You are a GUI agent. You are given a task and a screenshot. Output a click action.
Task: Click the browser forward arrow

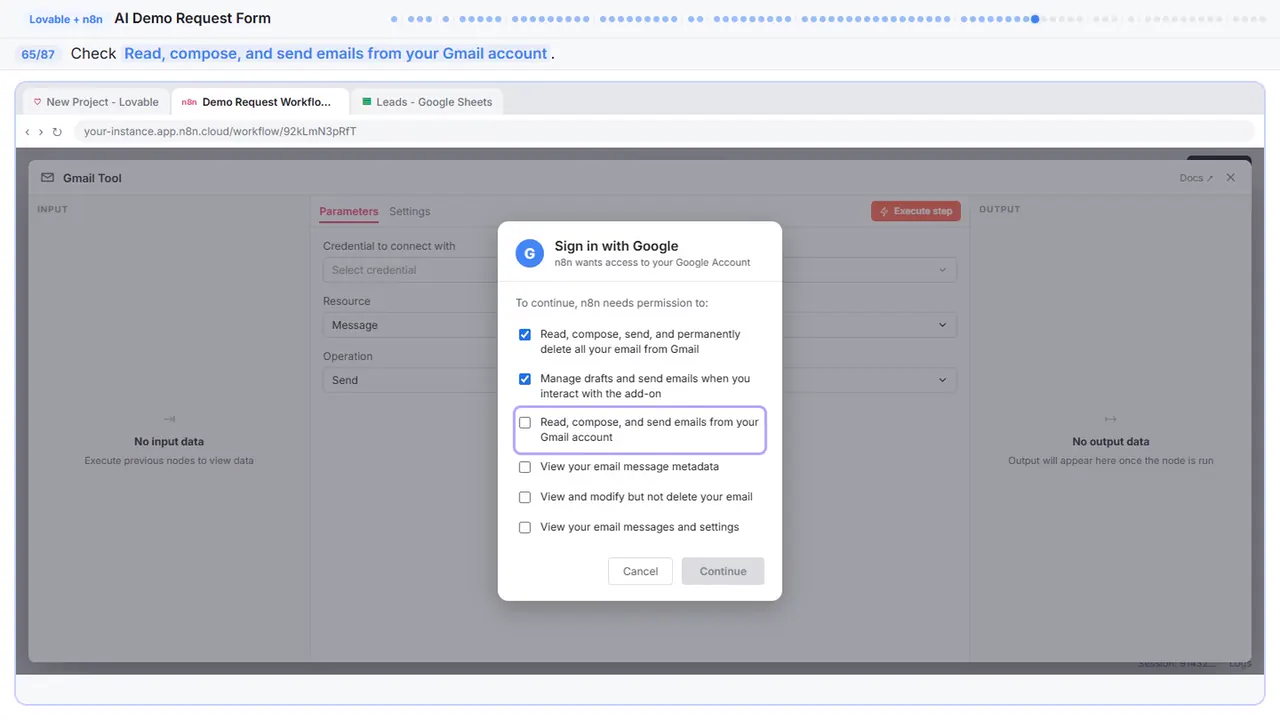(41, 132)
